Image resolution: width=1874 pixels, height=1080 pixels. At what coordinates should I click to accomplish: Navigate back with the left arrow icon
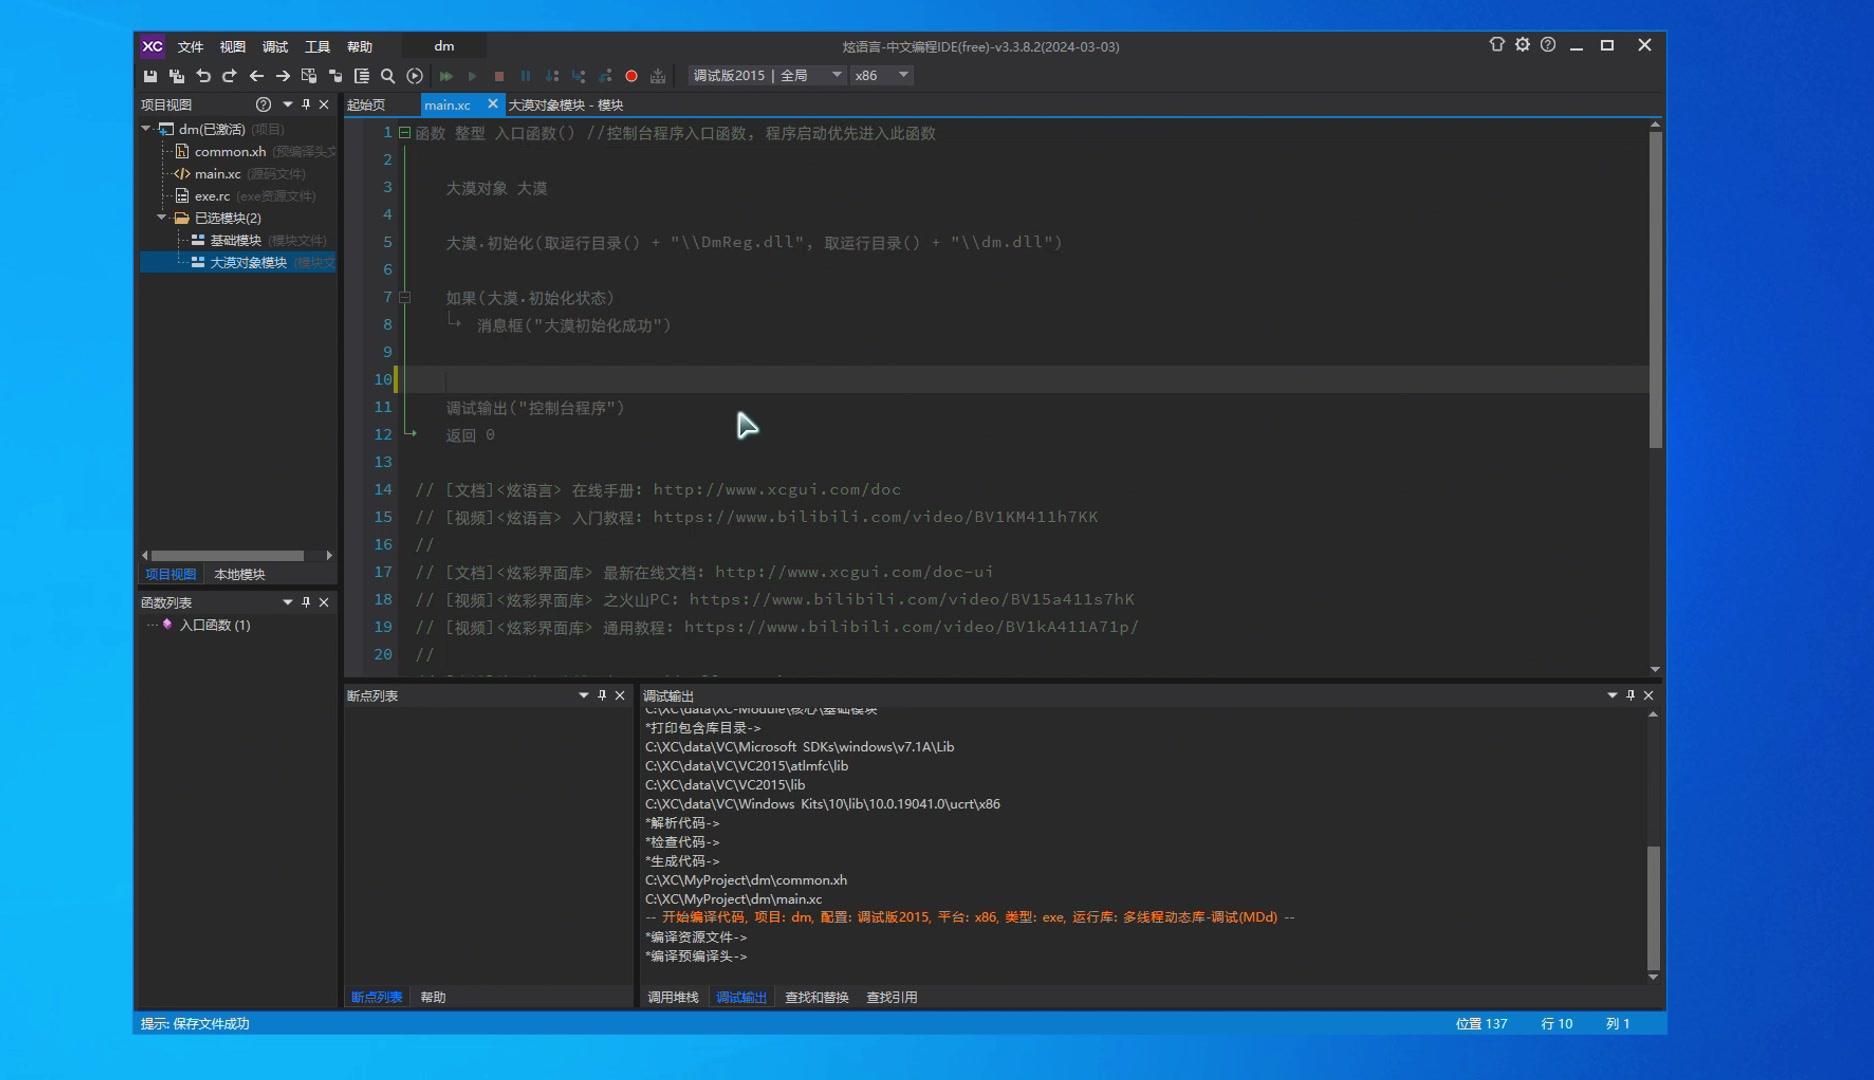[x=256, y=76]
